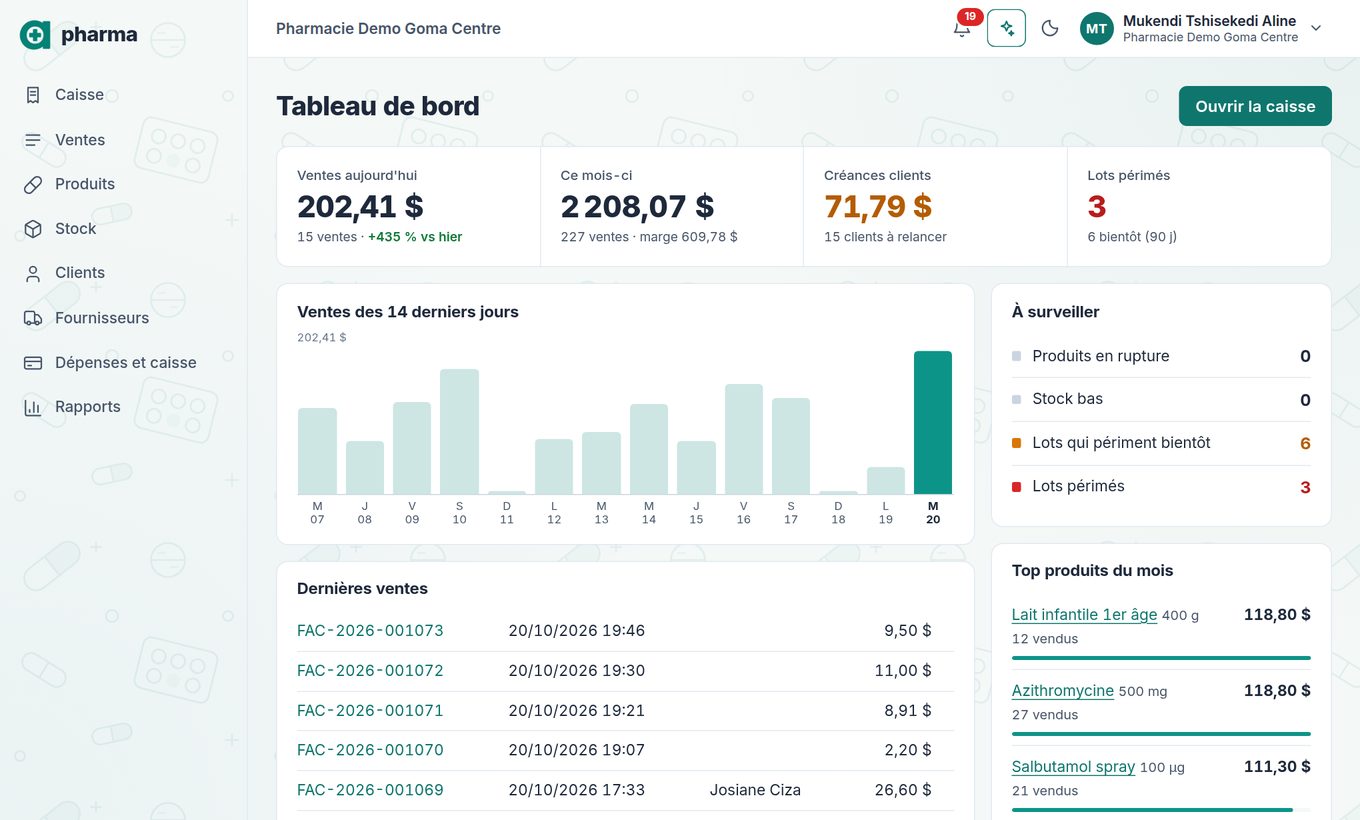Viewport: 1360px width, 820px height.
Task: Click the 11,00 $ amount in latest sales
Action: 903,671
